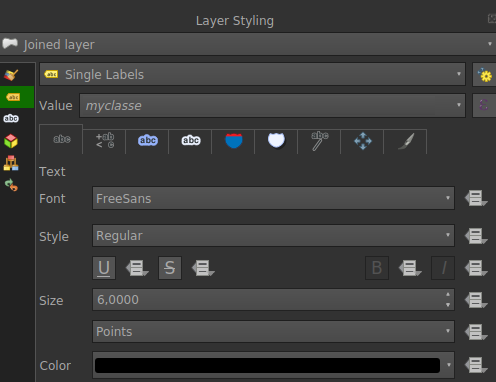Click the panel float button in title bar
The image size is (496, 382).
[x=492, y=18]
